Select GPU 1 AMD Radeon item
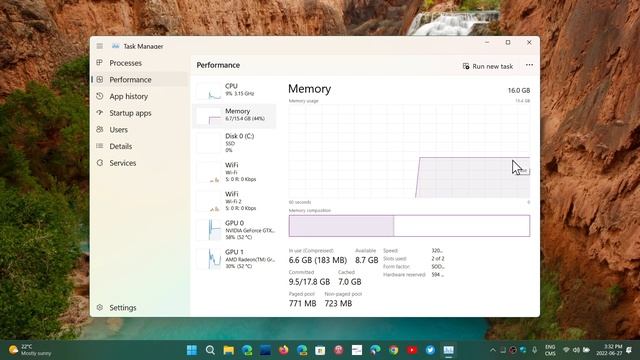This screenshot has height=360, width=640. (234, 259)
